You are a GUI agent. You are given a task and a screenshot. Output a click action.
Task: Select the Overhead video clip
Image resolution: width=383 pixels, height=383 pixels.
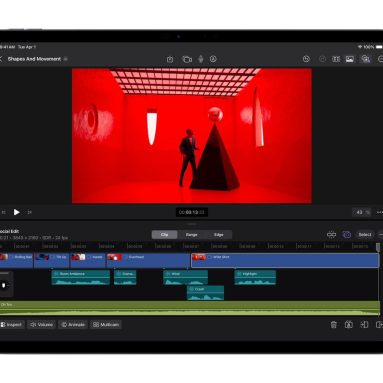(x=148, y=260)
